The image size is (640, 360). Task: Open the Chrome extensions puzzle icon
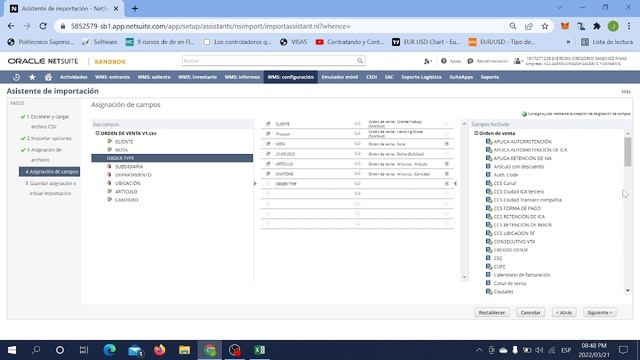point(597,26)
